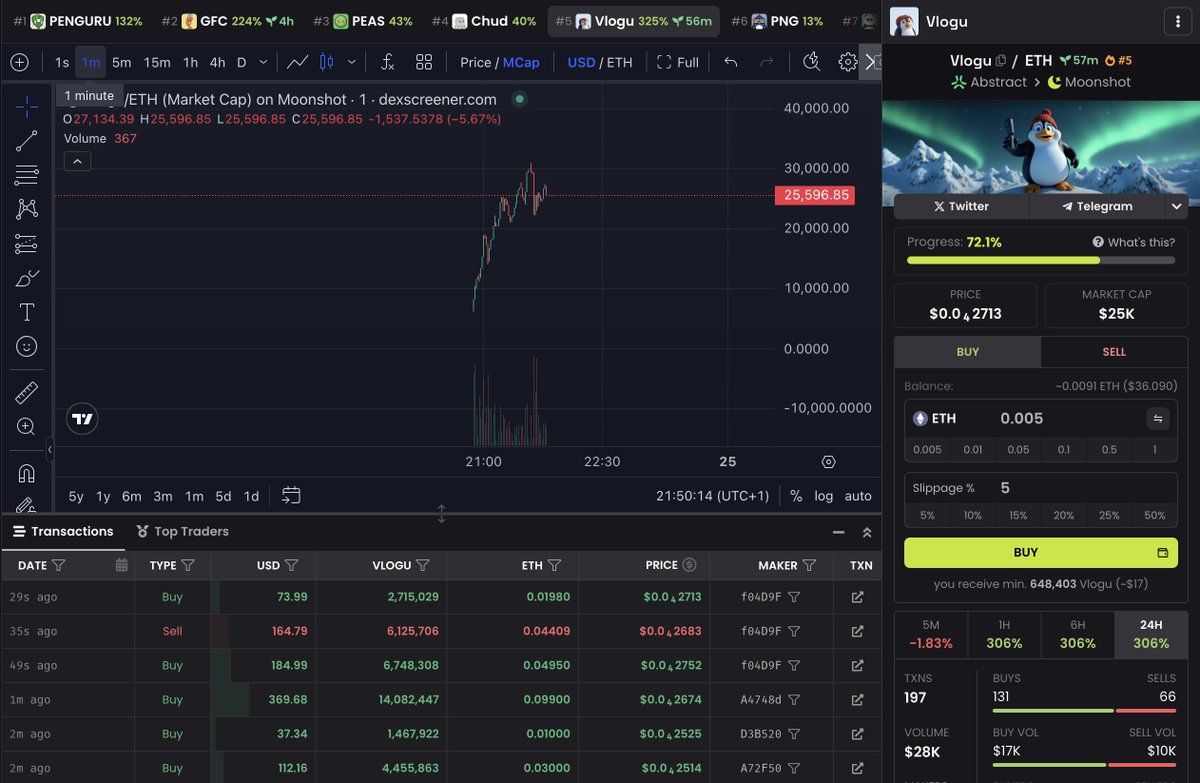The image size is (1200, 783).
Task: Open the TradingView logo link
Action: tap(82, 420)
